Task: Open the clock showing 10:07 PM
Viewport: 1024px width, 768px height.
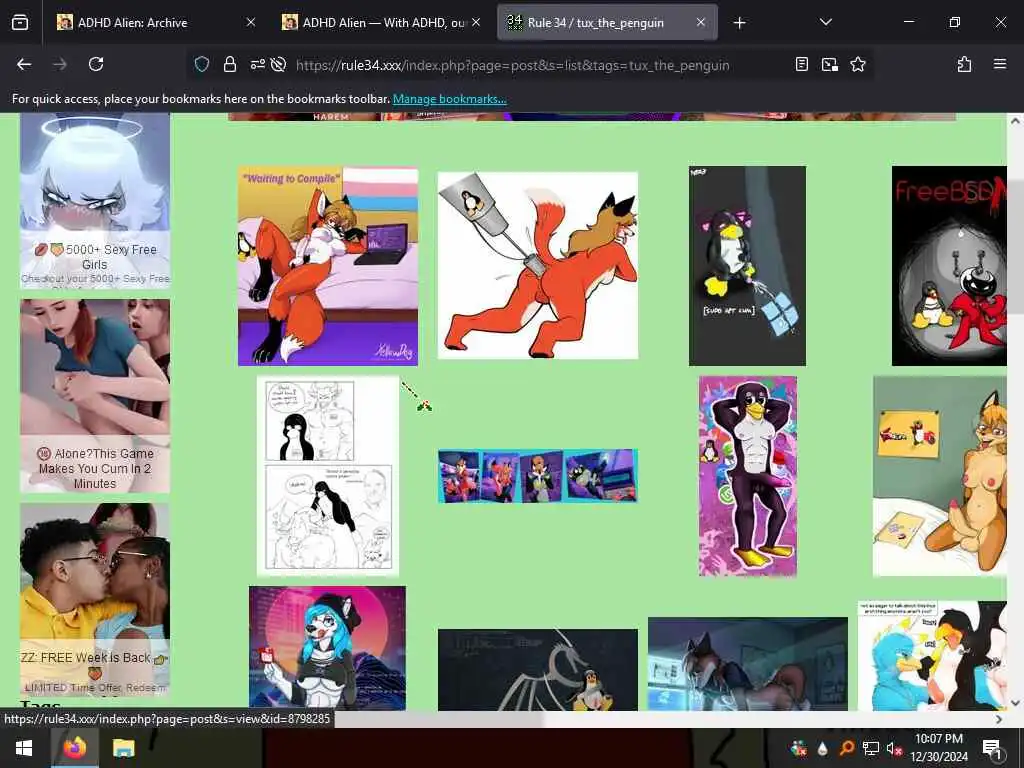Action: click(x=939, y=748)
